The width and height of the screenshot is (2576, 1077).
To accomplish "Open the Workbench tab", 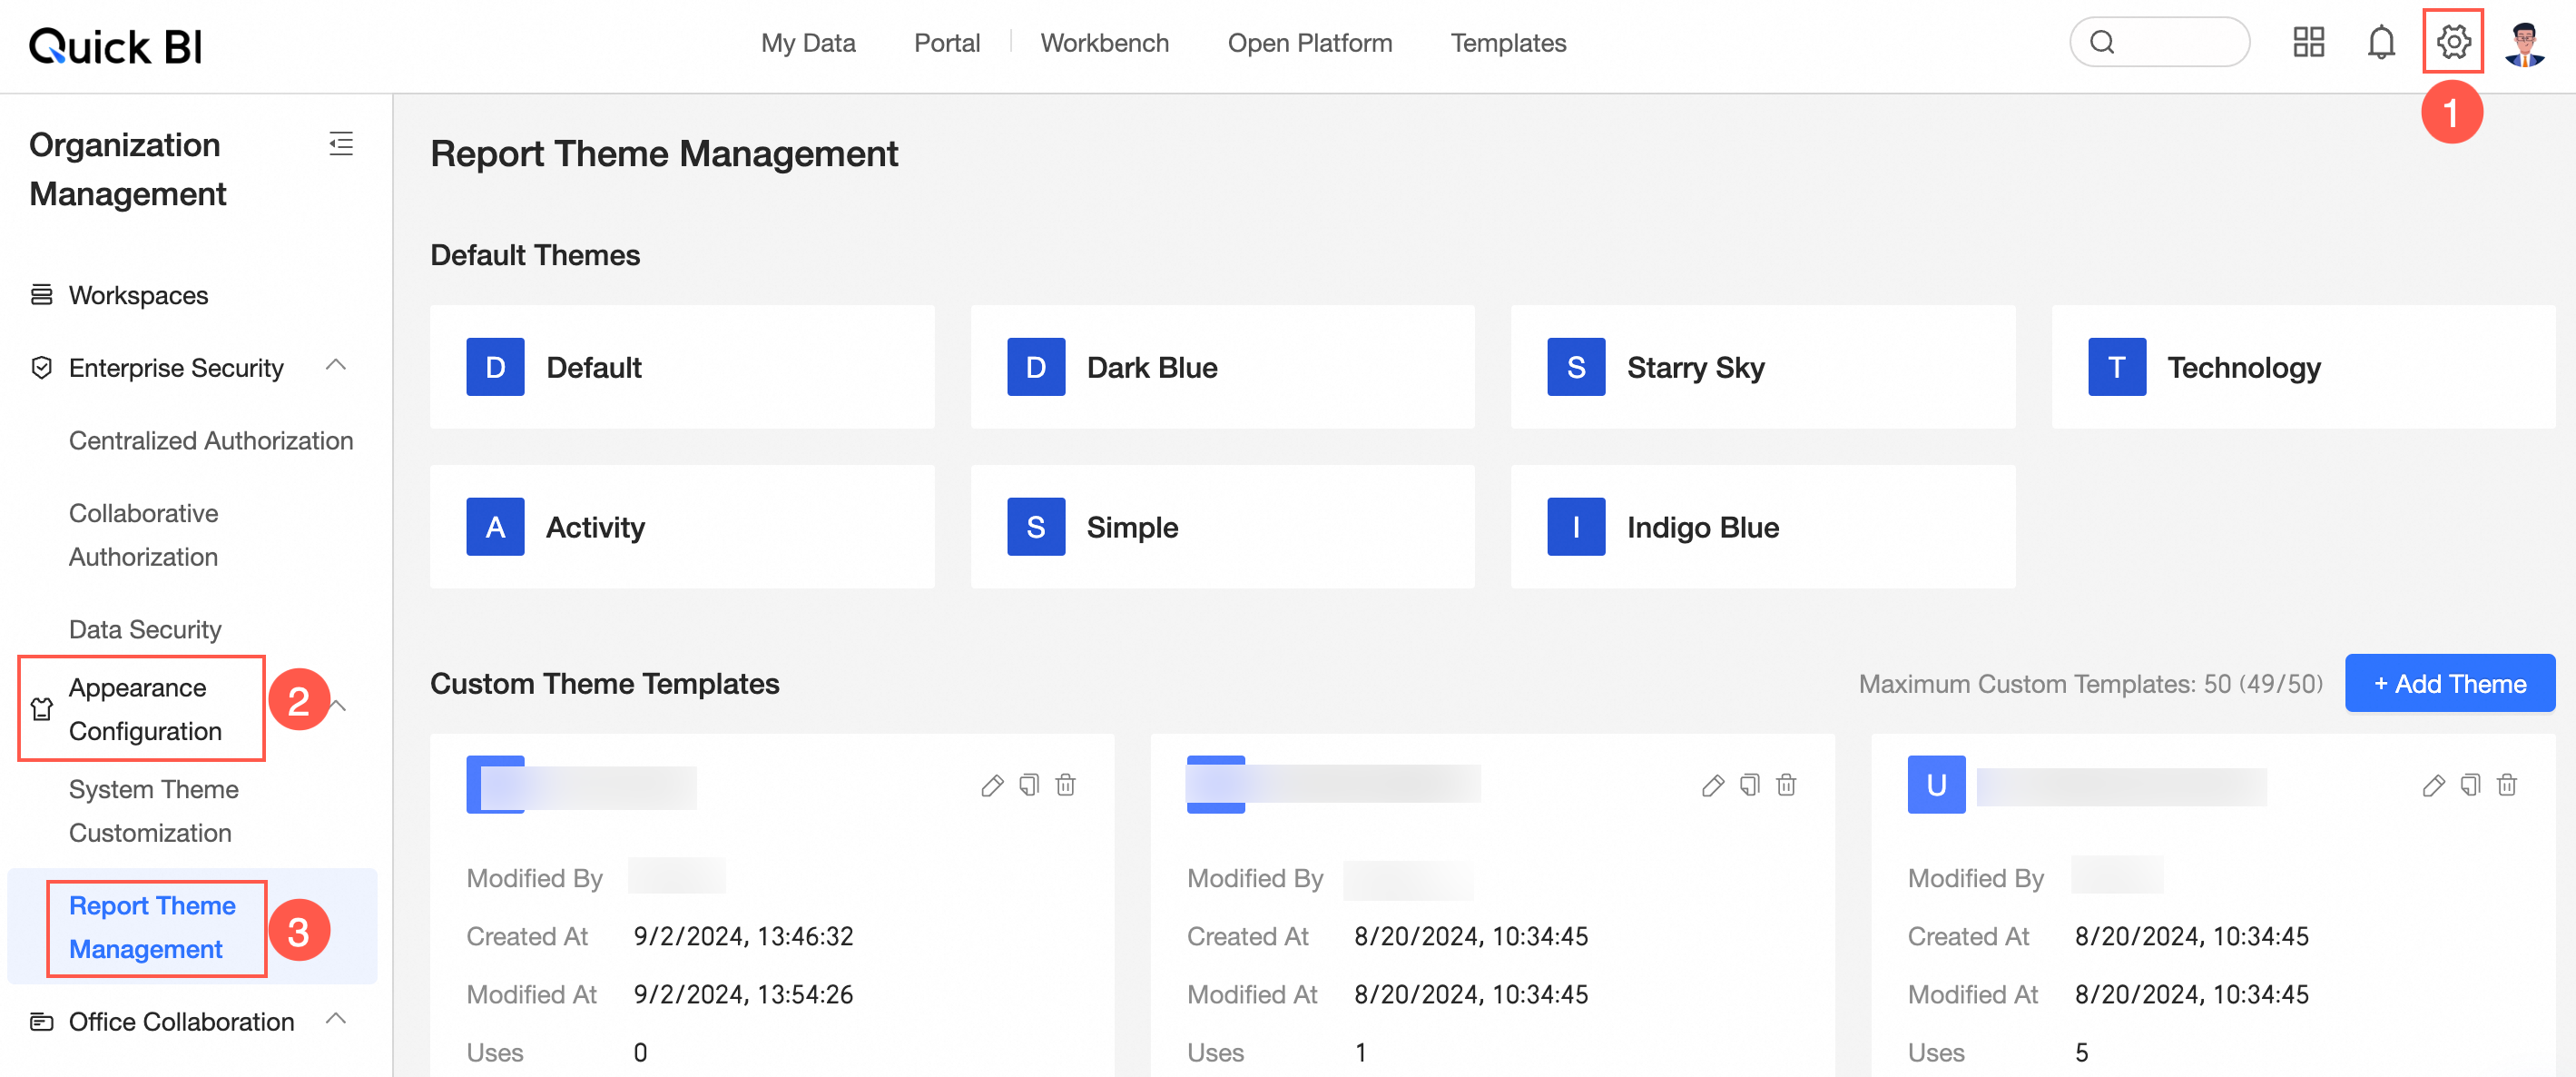I will 1104,43.
